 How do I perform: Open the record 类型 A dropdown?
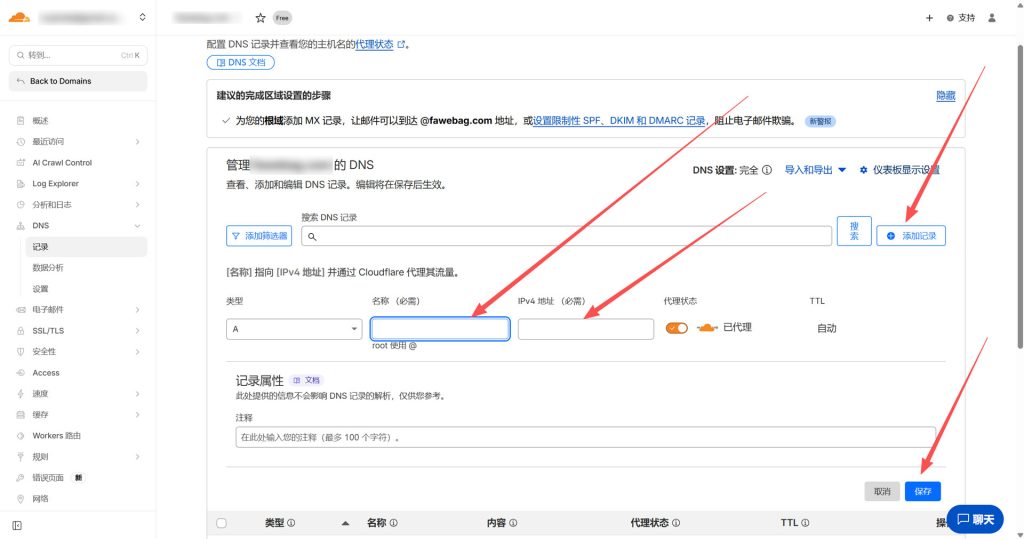pyautogui.click(x=294, y=329)
